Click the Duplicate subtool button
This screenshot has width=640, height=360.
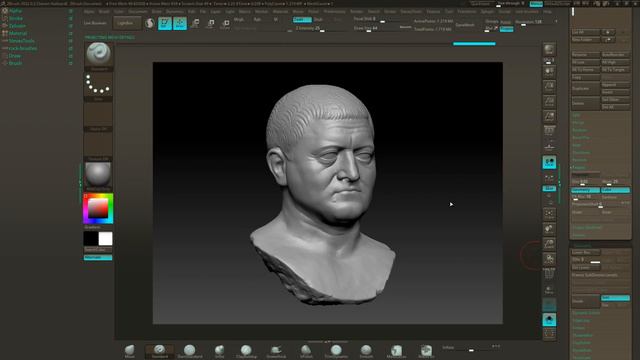click(x=585, y=89)
